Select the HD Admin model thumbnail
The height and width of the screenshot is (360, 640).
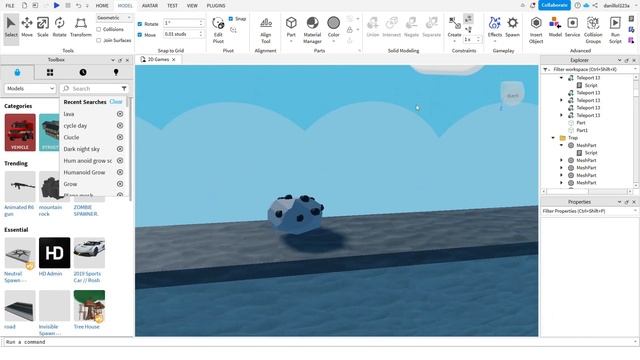click(54, 253)
